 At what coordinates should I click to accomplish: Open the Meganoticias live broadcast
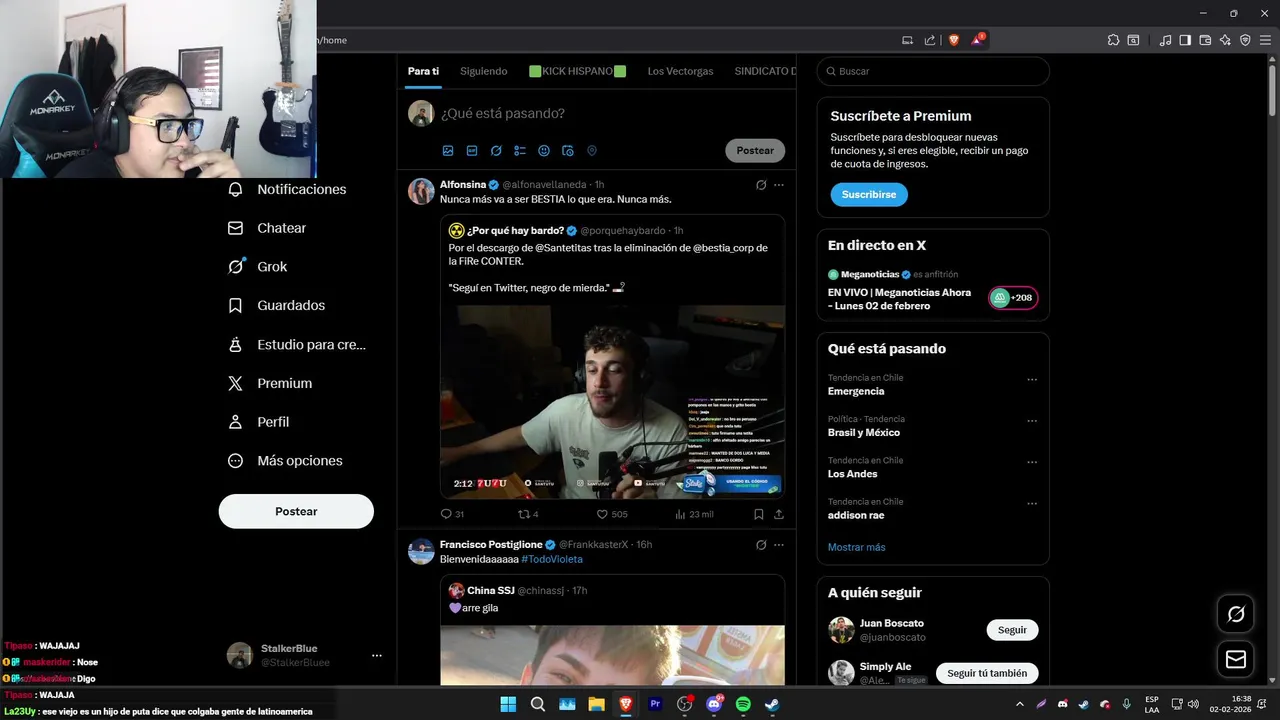click(900, 299)
